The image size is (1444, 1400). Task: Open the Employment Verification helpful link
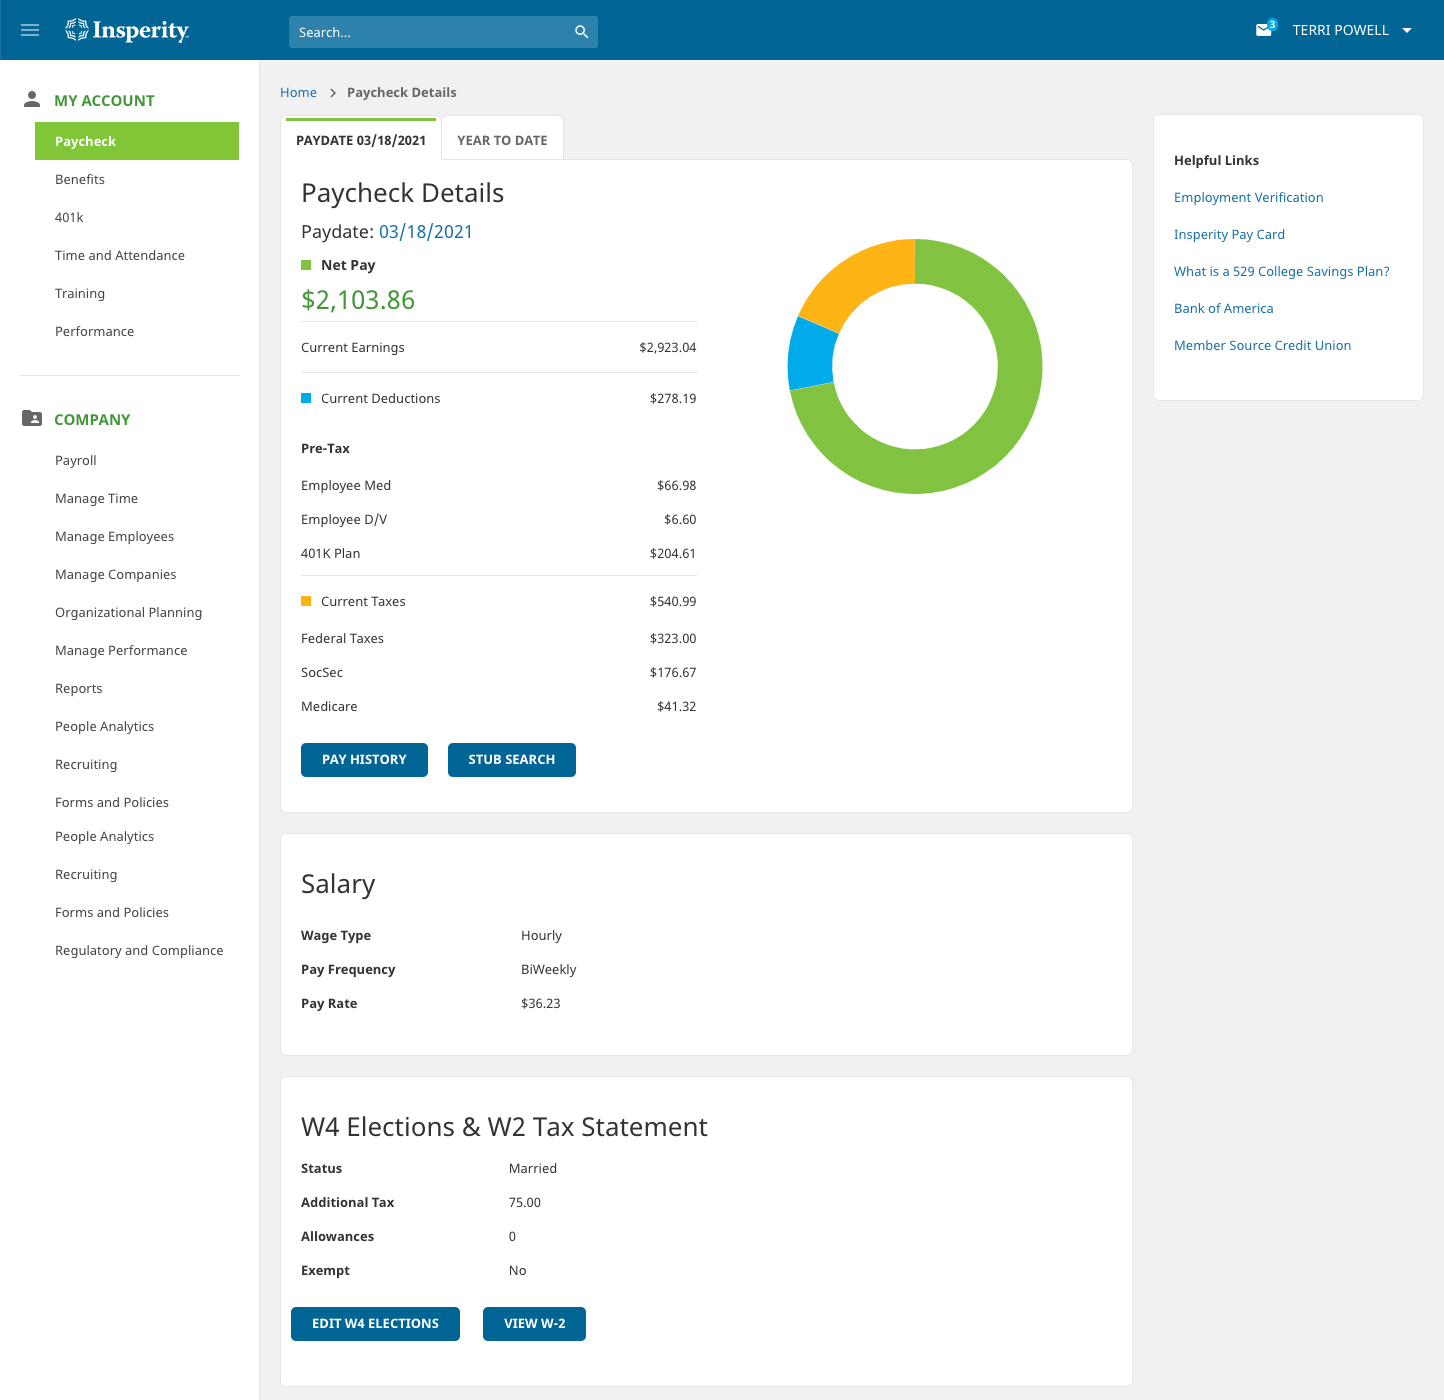tap(1248, 197)
